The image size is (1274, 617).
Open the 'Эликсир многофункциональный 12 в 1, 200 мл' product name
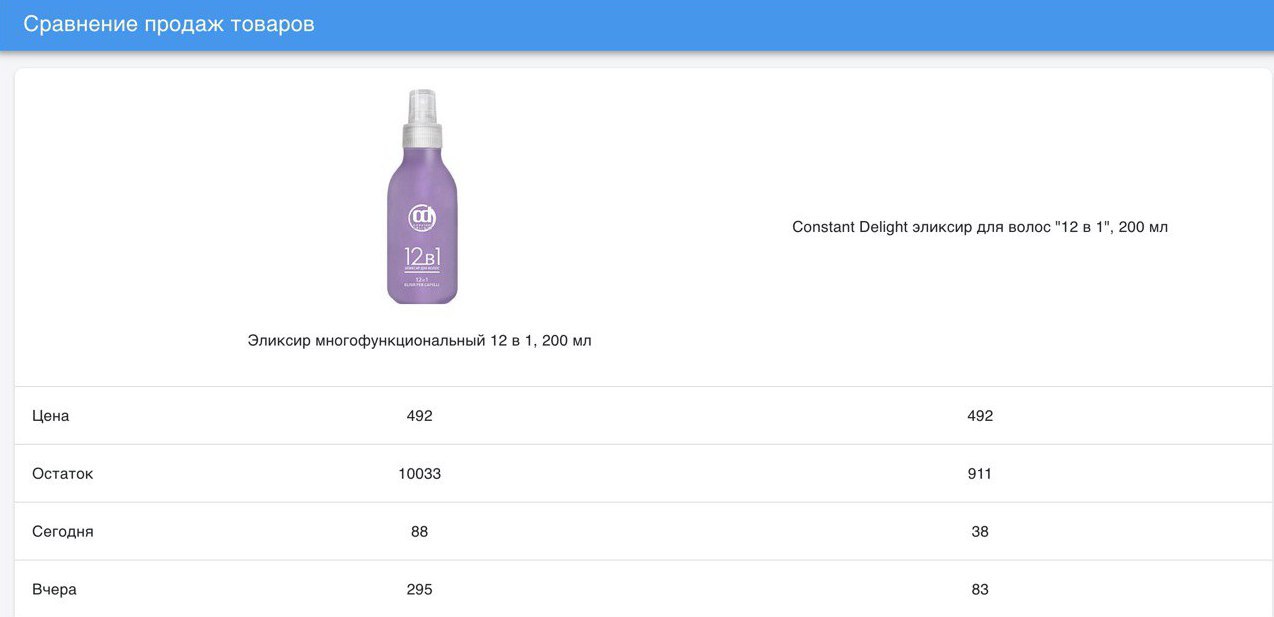click(x=420, y=341)
